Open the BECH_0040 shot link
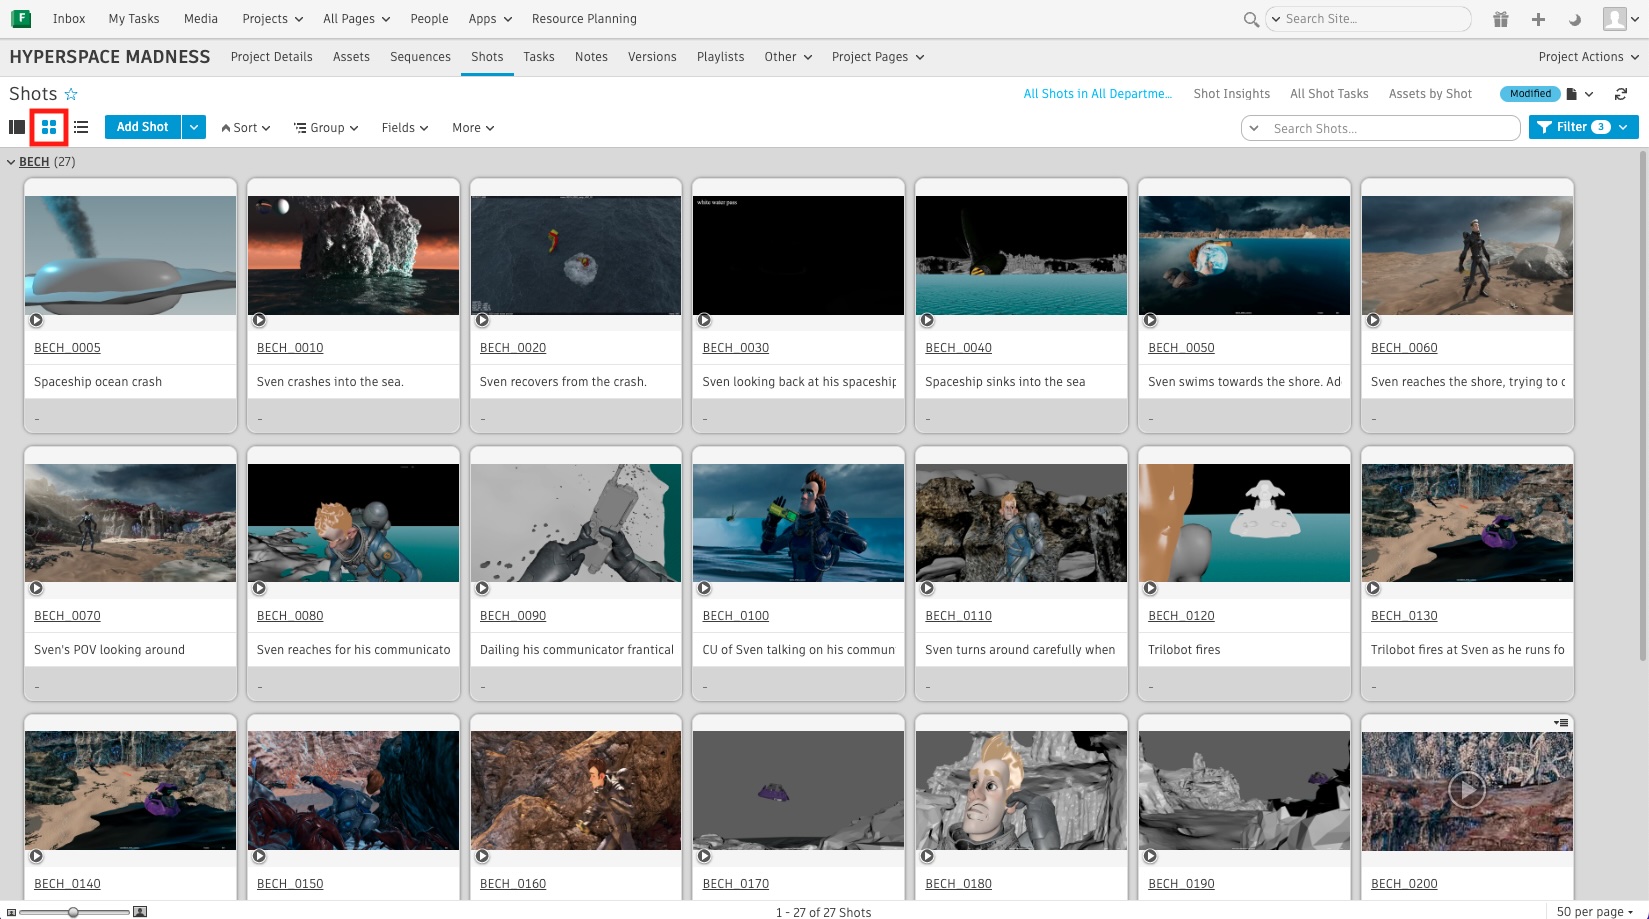 tap(958, 348)
